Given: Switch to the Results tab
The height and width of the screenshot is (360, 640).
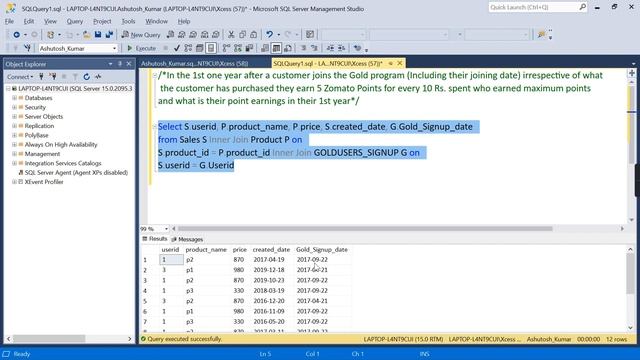Looking at the screenshot, I should [155, 239].
